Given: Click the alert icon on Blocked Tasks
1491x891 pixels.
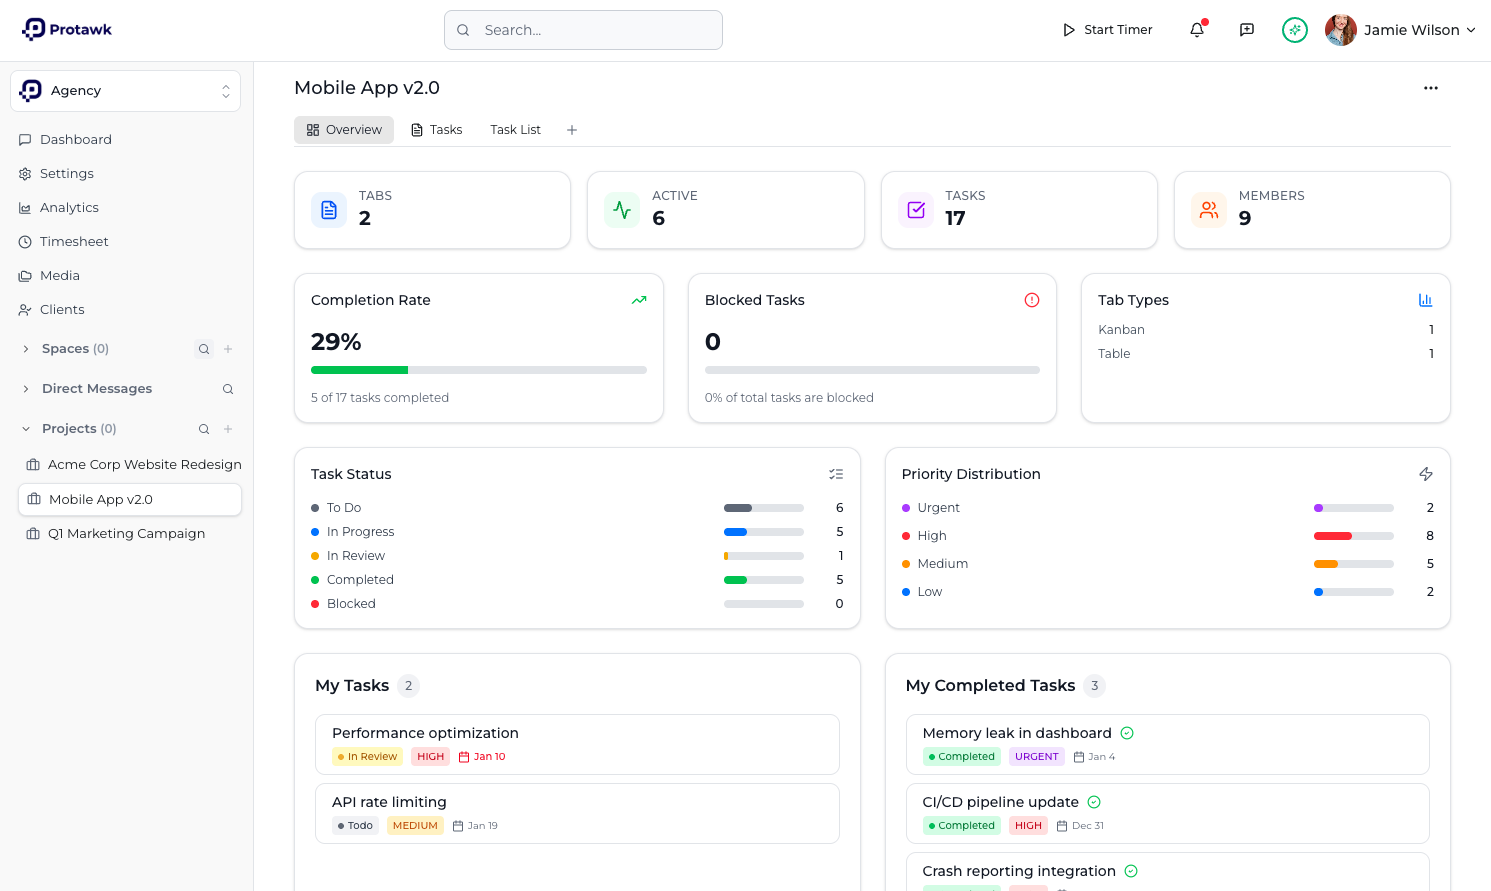Looking at the screenshot, I should pyautogui.click(x=1031, y=299).
